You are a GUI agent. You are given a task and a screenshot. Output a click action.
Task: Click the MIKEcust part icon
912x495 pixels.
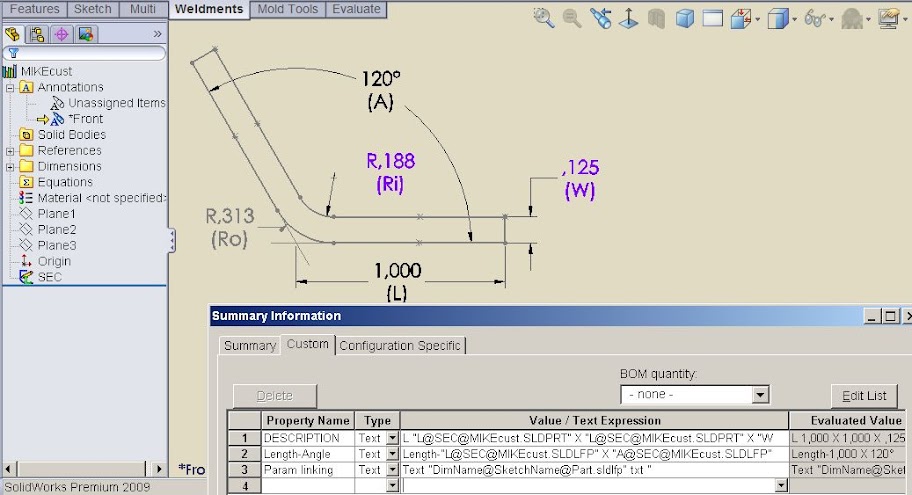coord(10,72)
